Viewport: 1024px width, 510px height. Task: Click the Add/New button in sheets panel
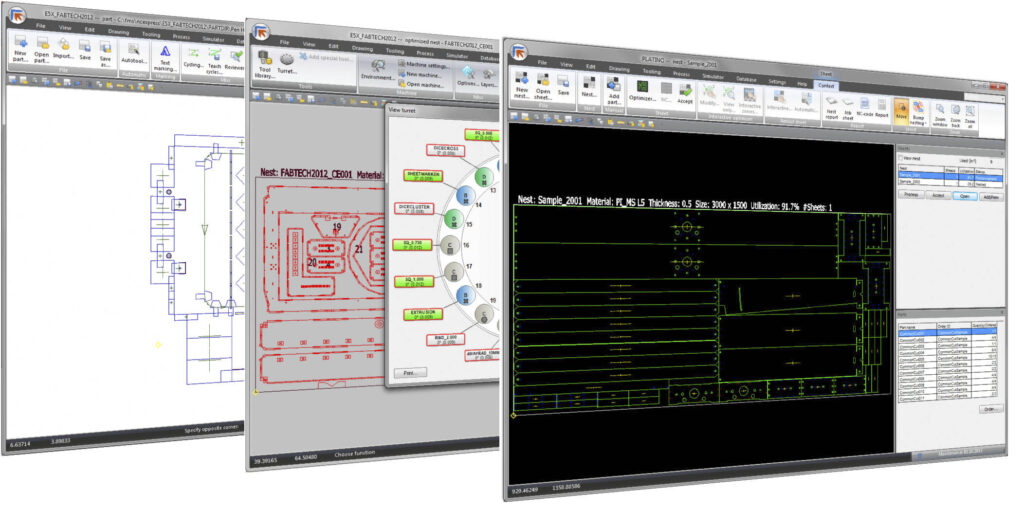[991, 197]
